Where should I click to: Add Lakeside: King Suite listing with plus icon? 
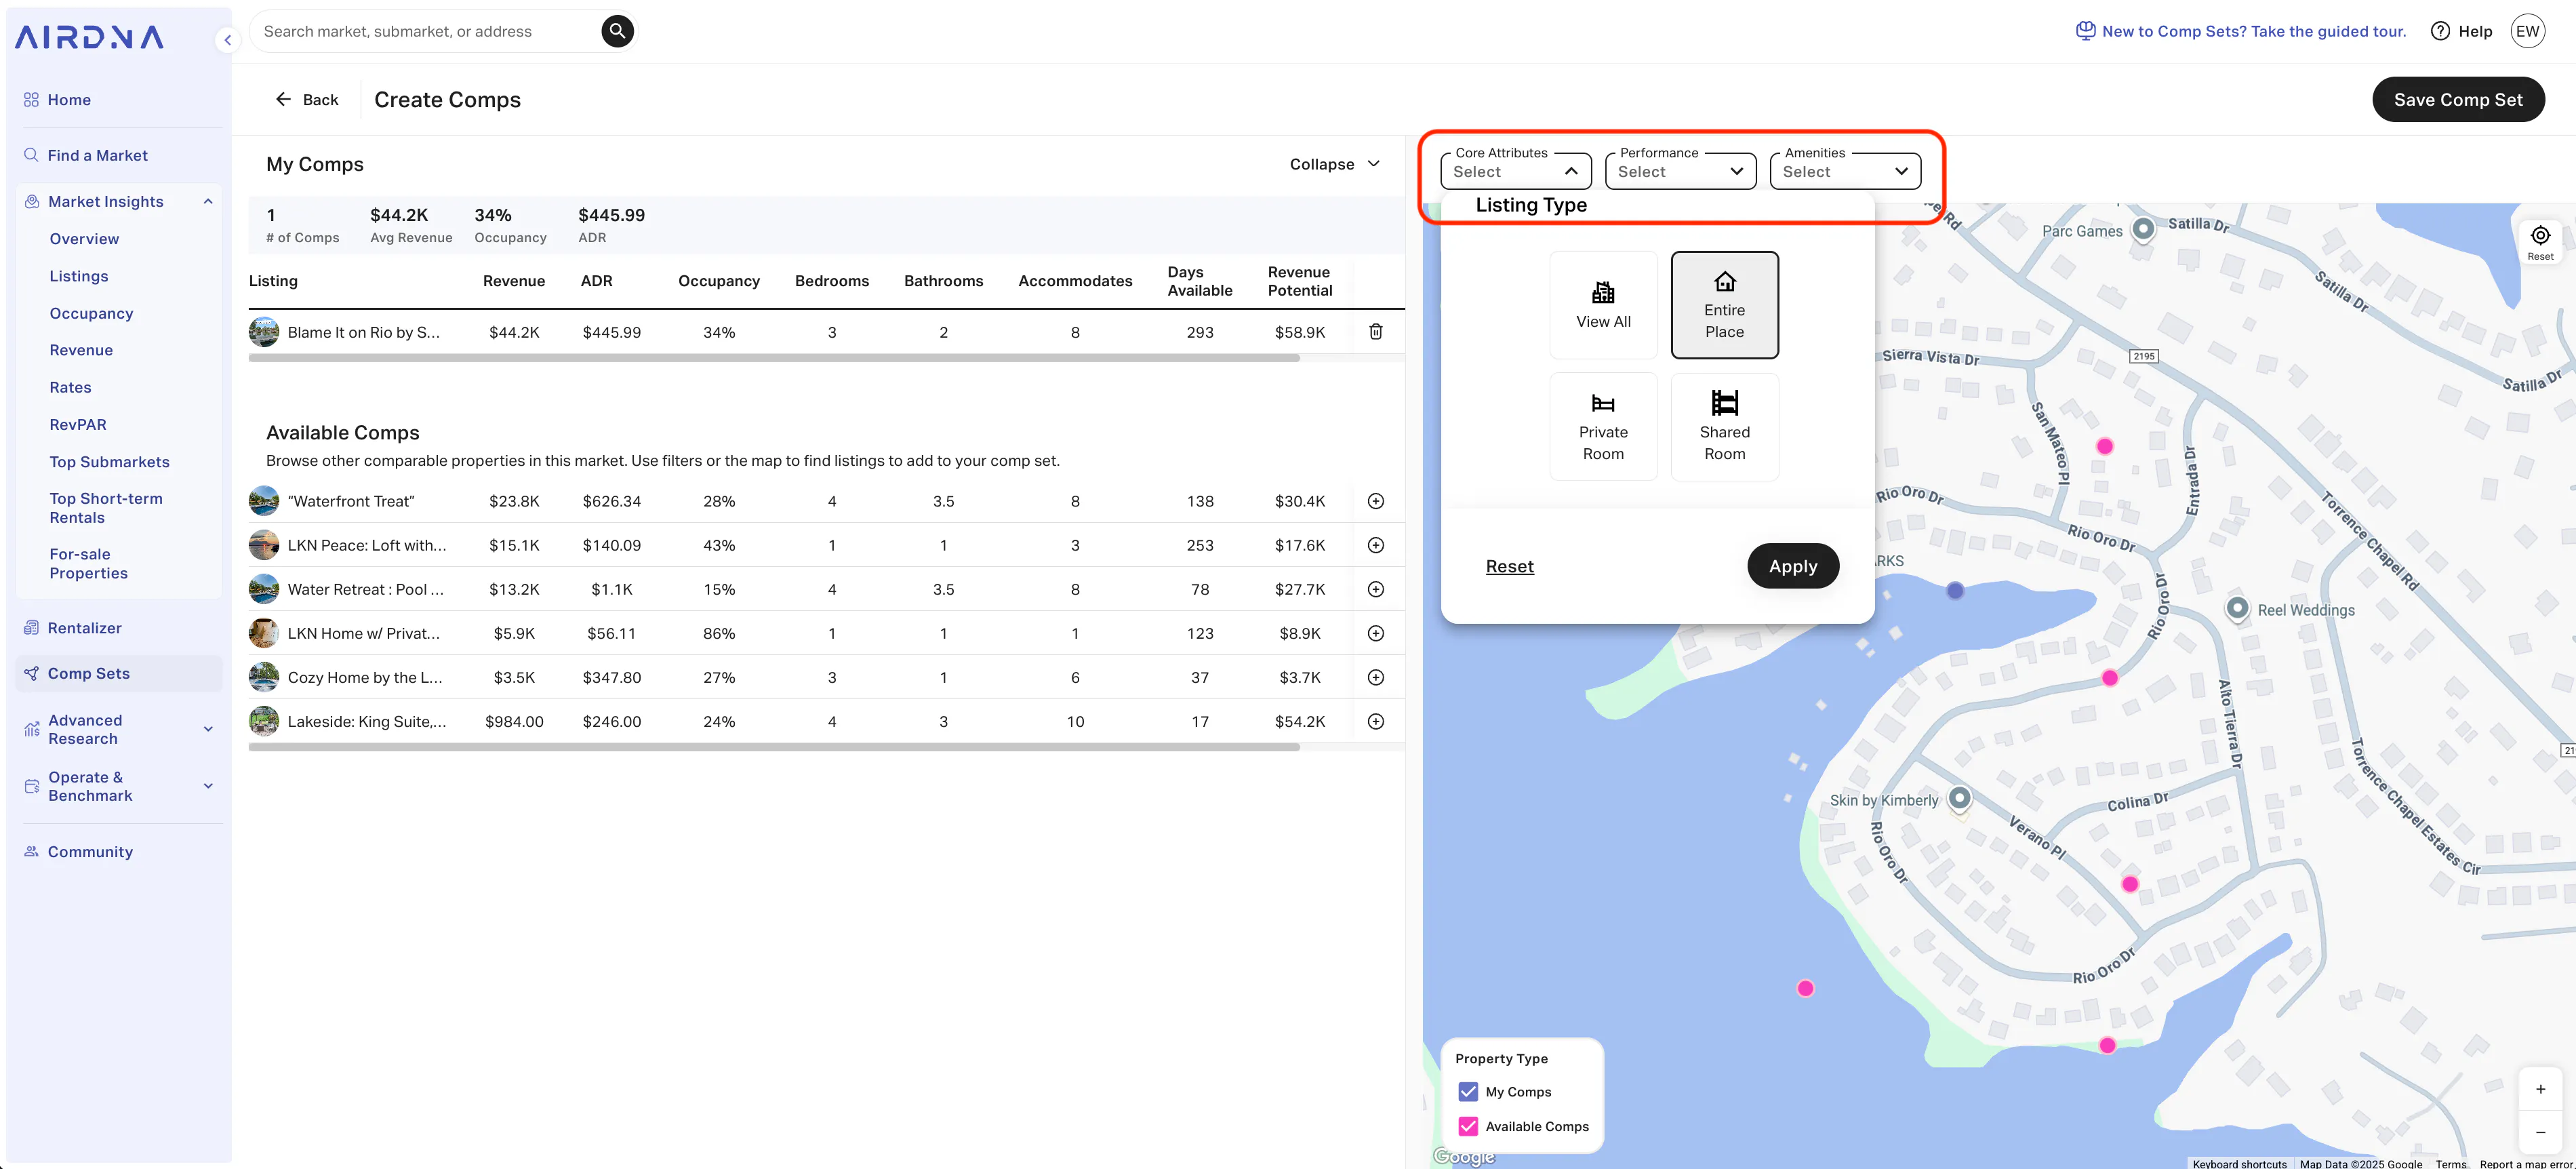(x=1375, y=721)
